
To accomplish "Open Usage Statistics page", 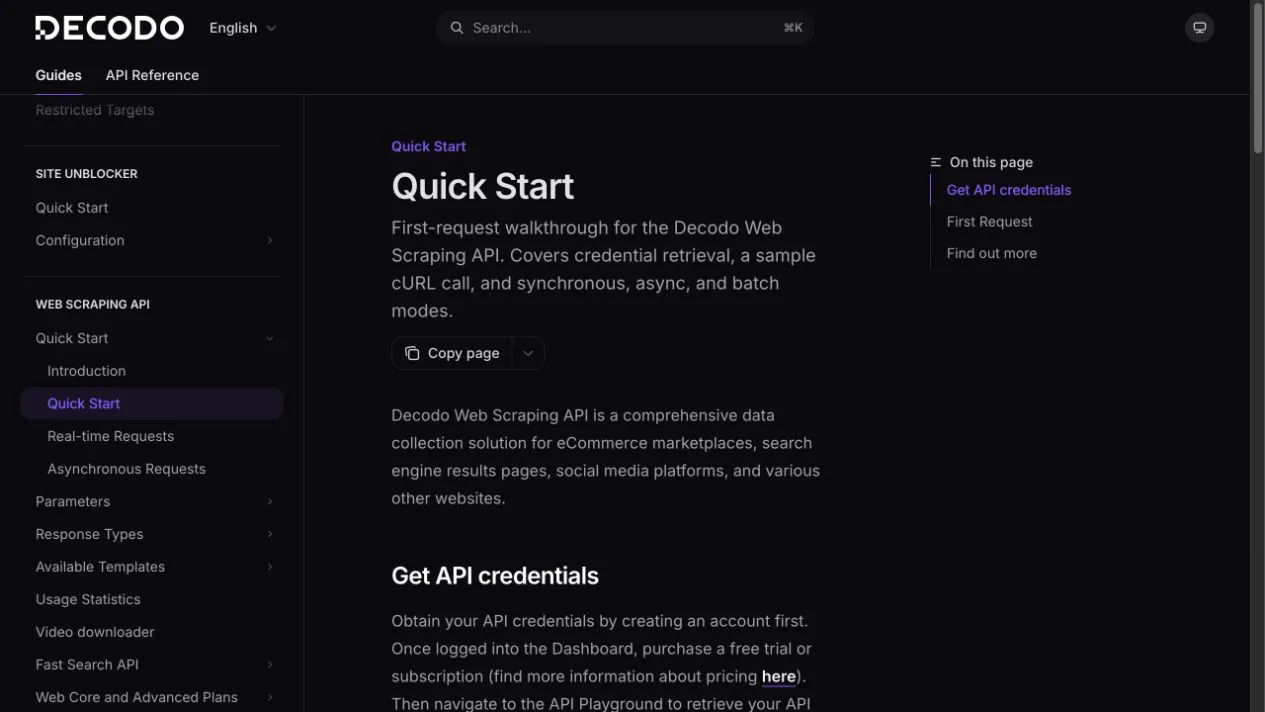I will (x=88, y=600).
